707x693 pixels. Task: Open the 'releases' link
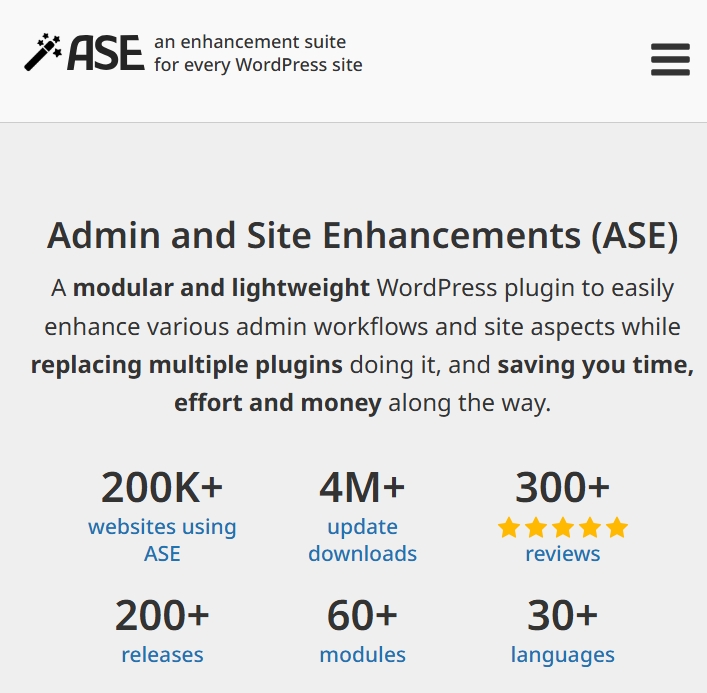(162, 655)
